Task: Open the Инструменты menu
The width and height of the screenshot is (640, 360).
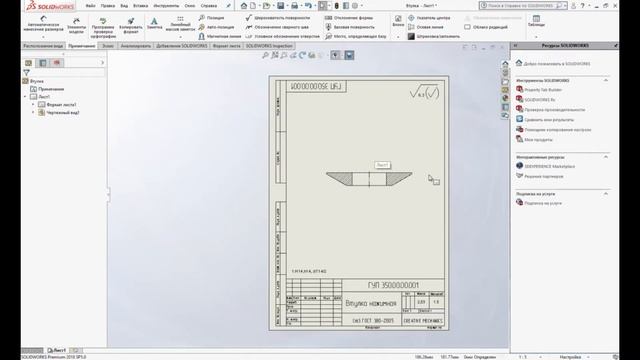Action: click(166, 6)
